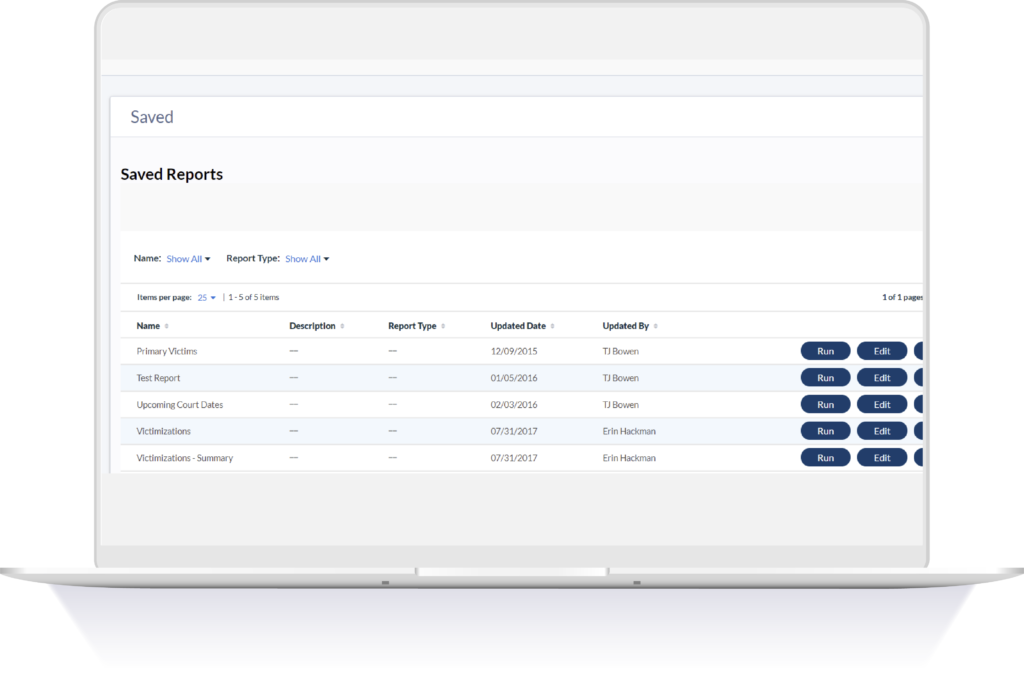Open the Name filter Show All dropdown
Screen dimensions: 1024x674
click(188, 259)
